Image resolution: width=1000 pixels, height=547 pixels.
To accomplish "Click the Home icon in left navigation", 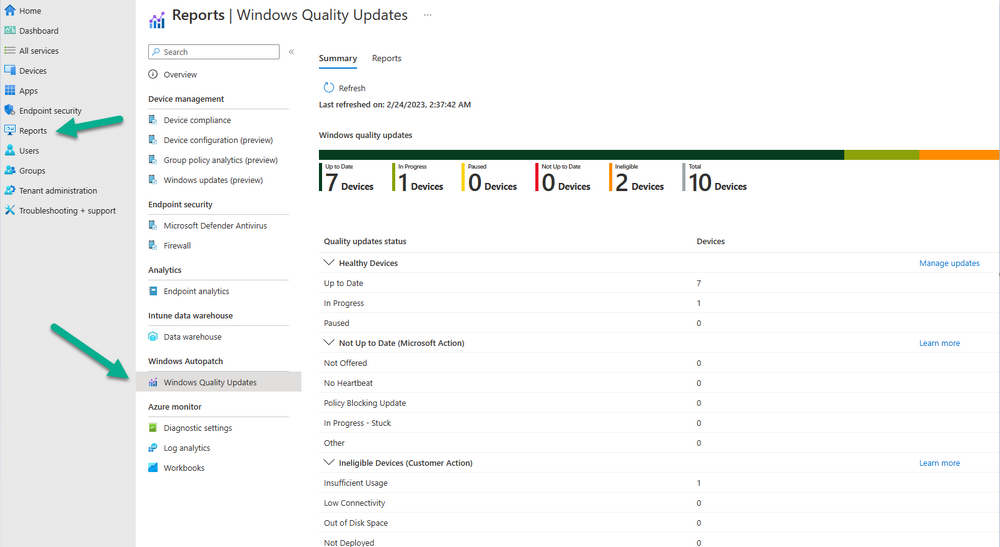I will click(10, 10).
